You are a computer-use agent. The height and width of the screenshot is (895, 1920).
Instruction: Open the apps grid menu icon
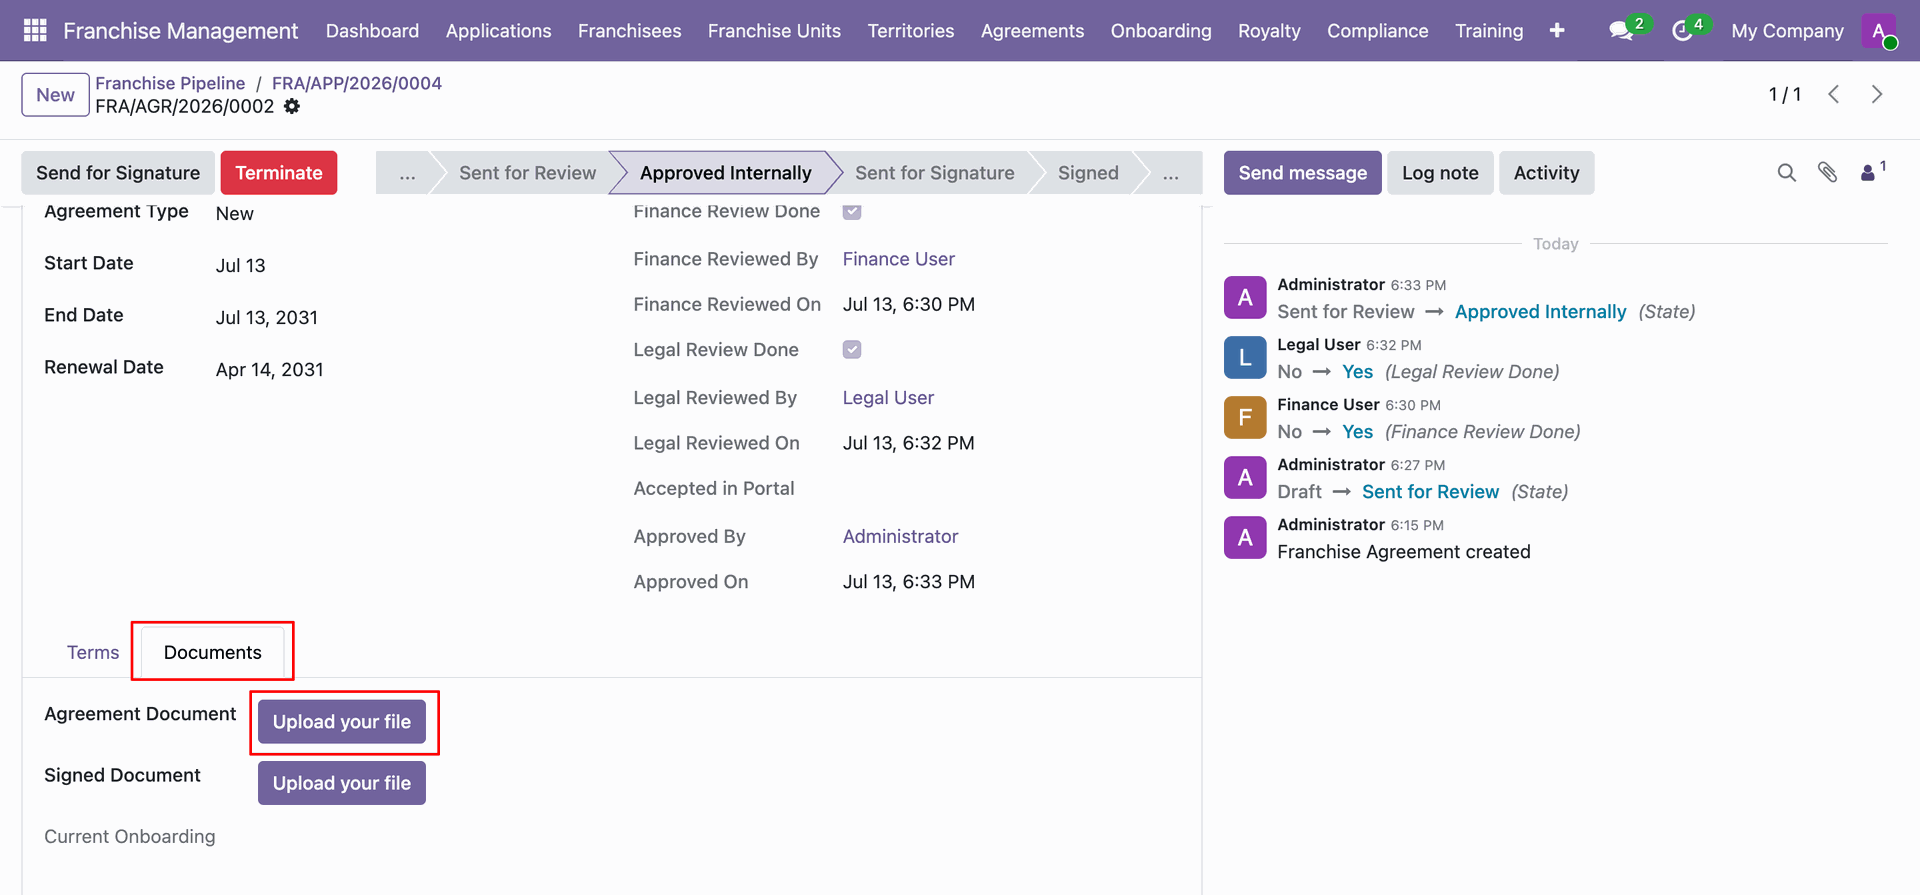(x=35, y=30)
